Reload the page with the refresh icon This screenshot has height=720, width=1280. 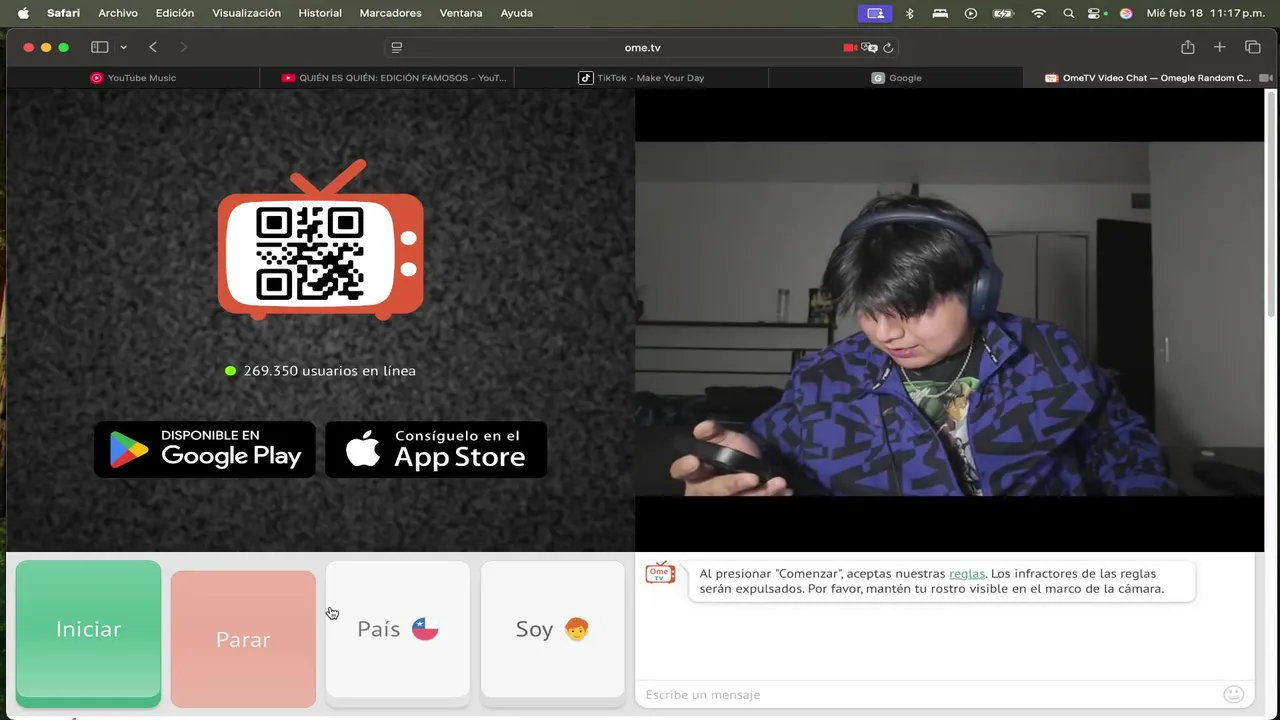click(x=888, y=47)
